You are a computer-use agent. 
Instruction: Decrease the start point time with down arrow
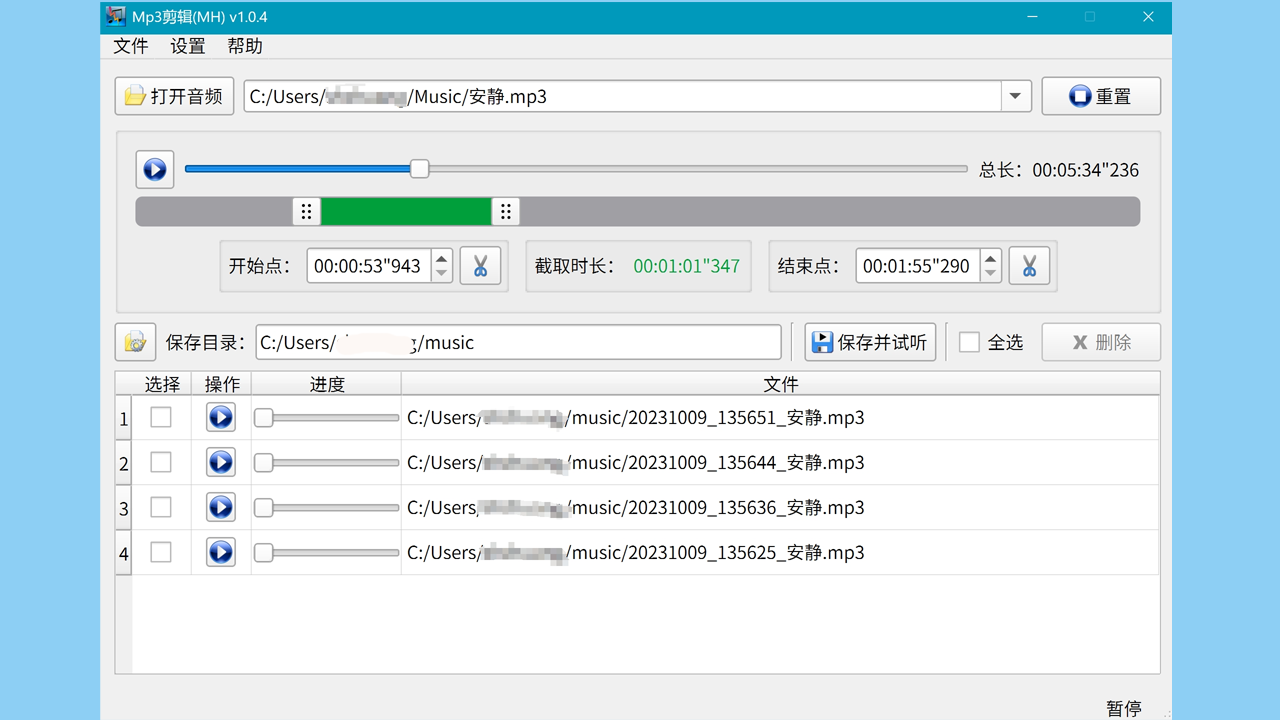coord(442,274)
